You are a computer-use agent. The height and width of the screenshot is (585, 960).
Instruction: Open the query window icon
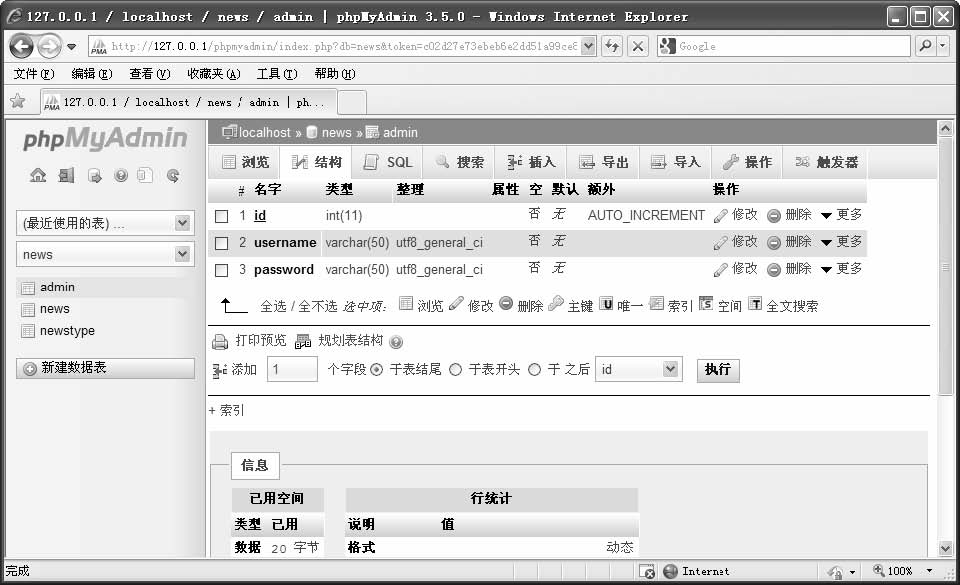click(x=94, y=176)
